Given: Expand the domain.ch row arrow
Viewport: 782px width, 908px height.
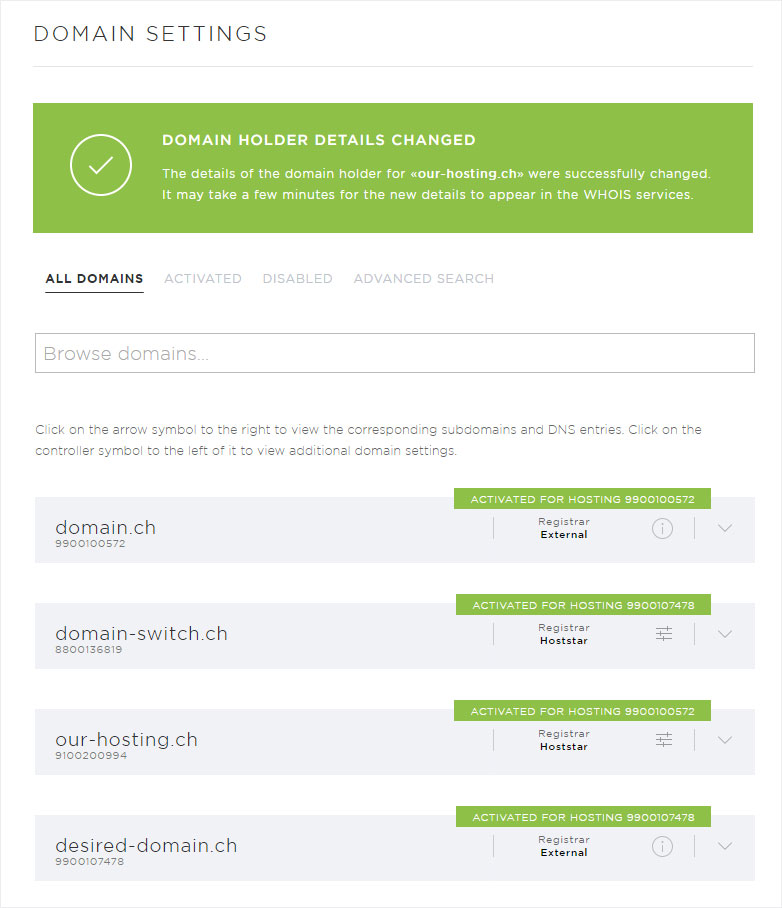Looking at the screenshot, I should [726, 528].
